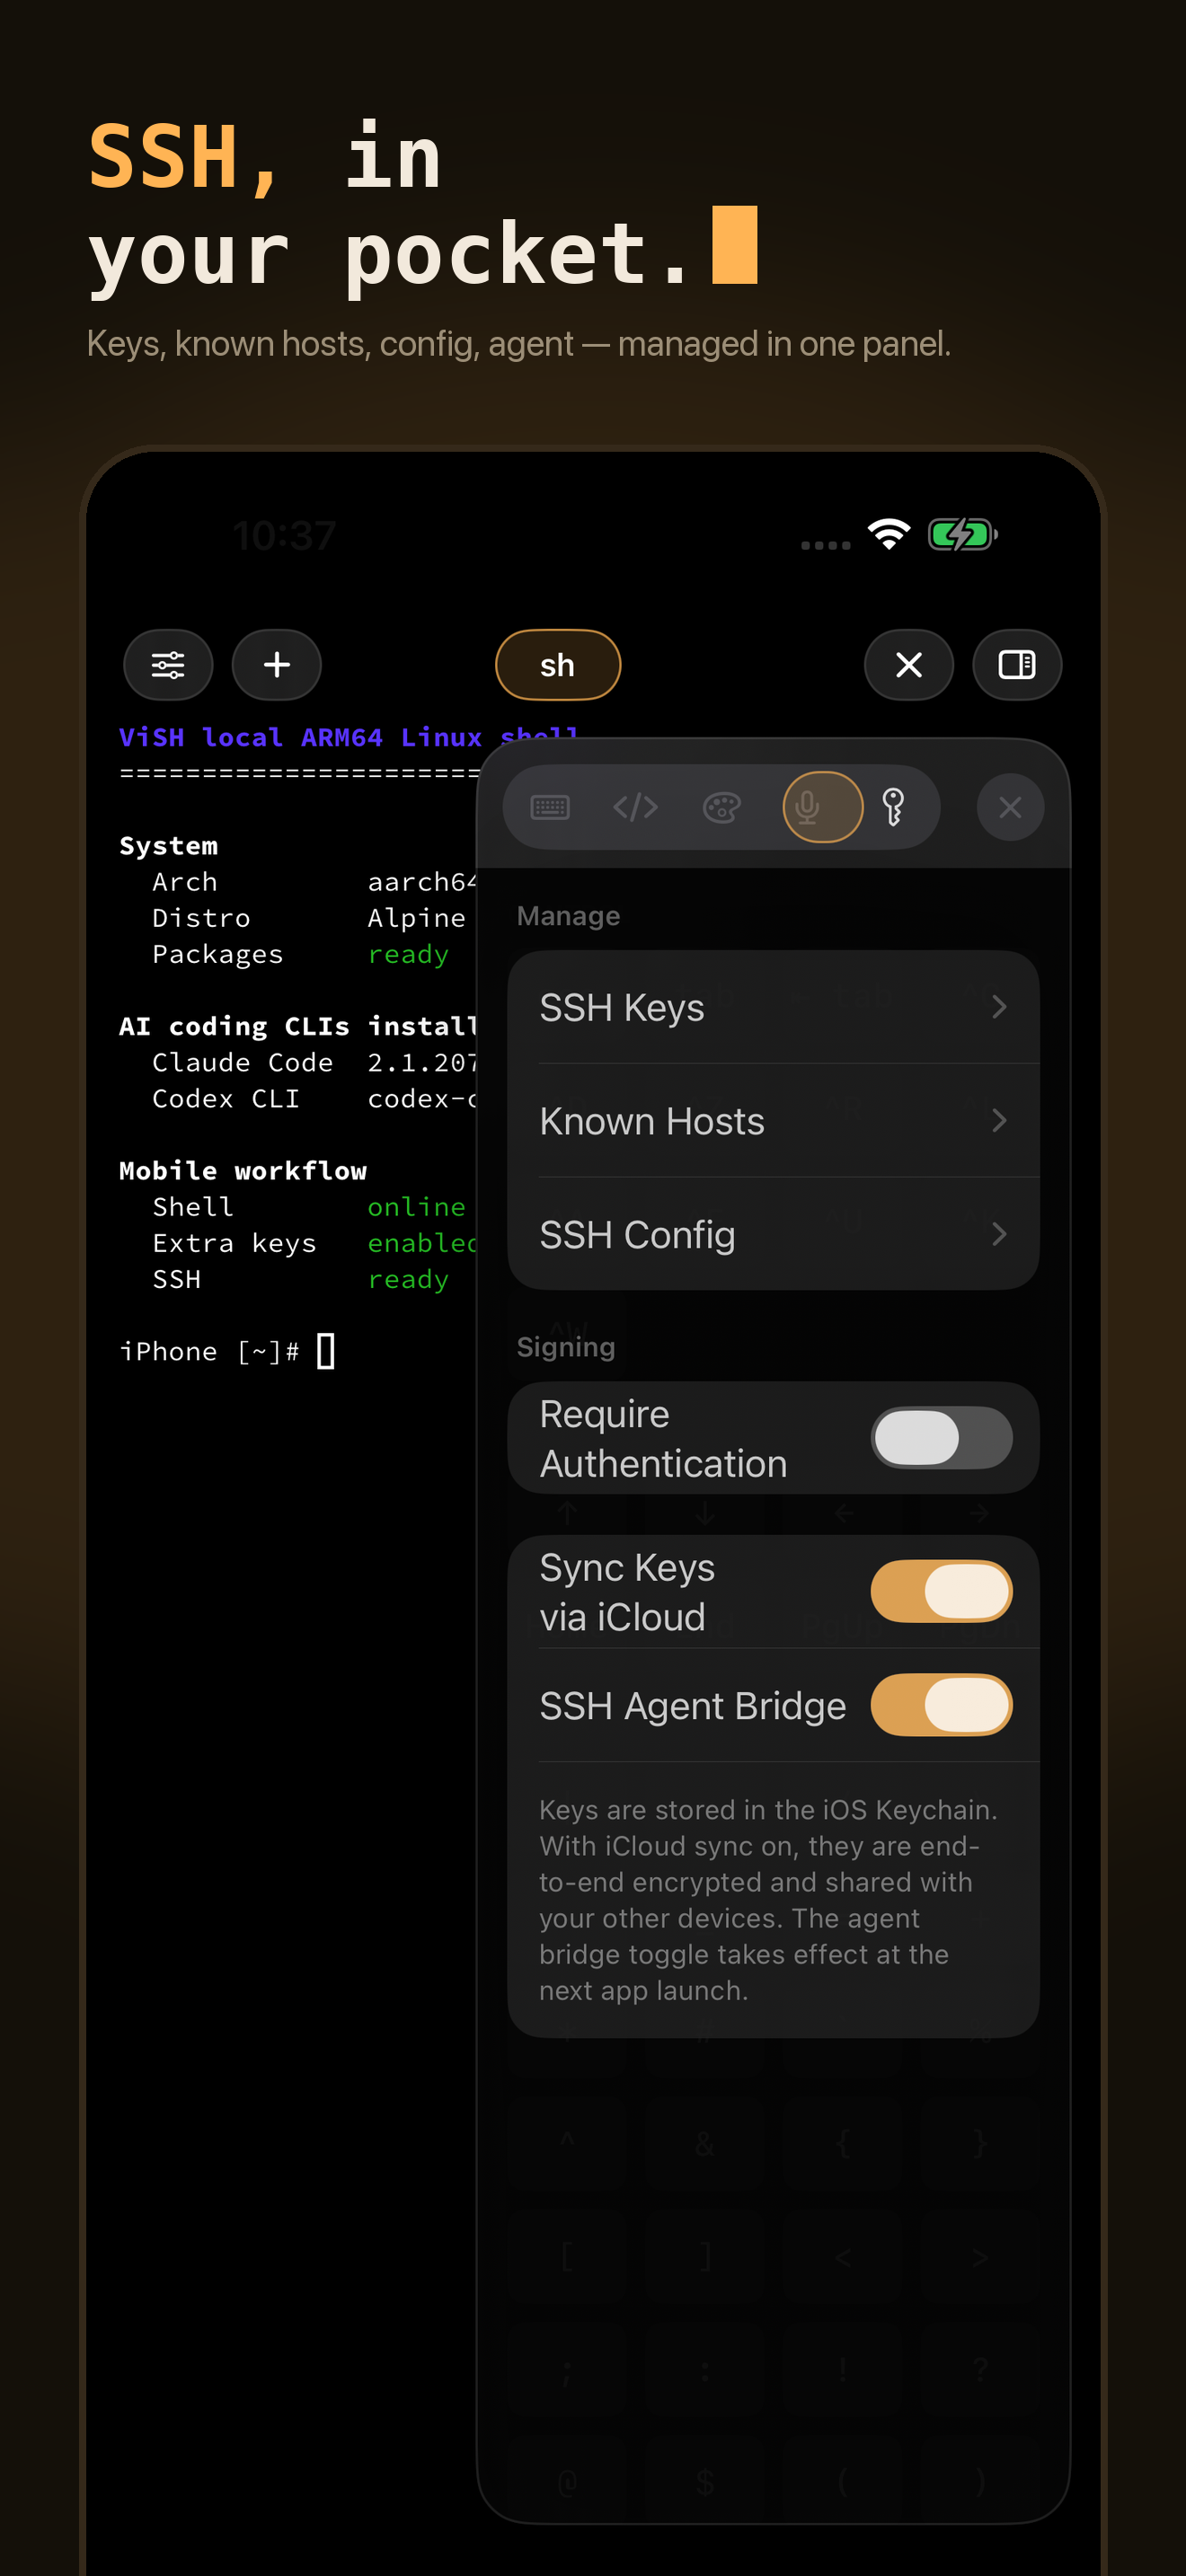This screenshot has width=1186, height=2576.
Task: Tap the iOS Keychain description note
Action: pos(768,1900)
